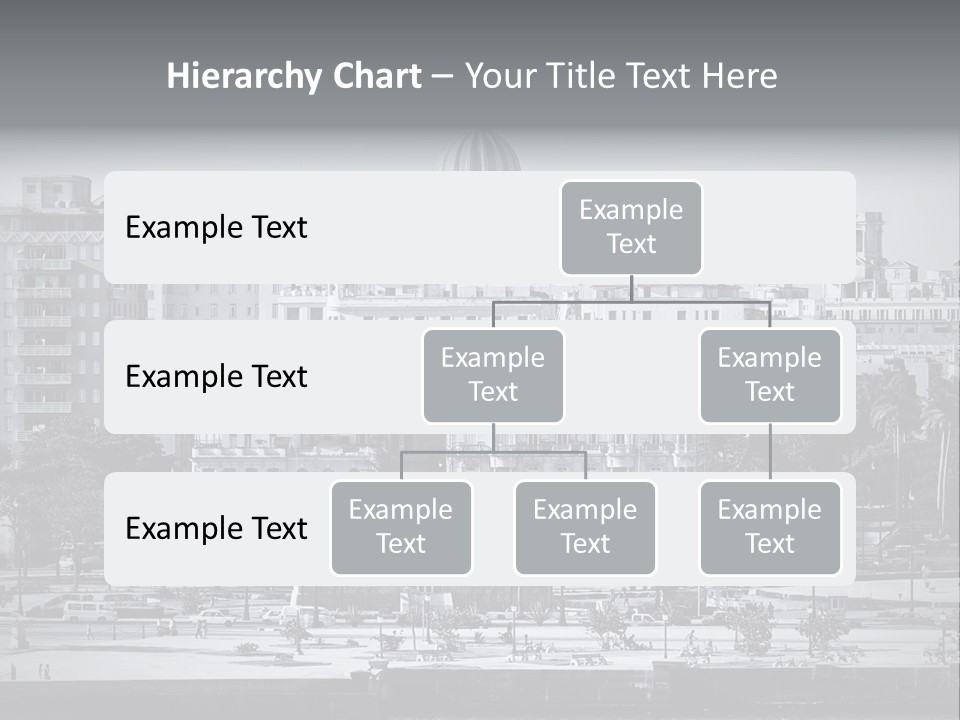
Task: Click the leftmost box in the bottom level
Action: (401, 527)
